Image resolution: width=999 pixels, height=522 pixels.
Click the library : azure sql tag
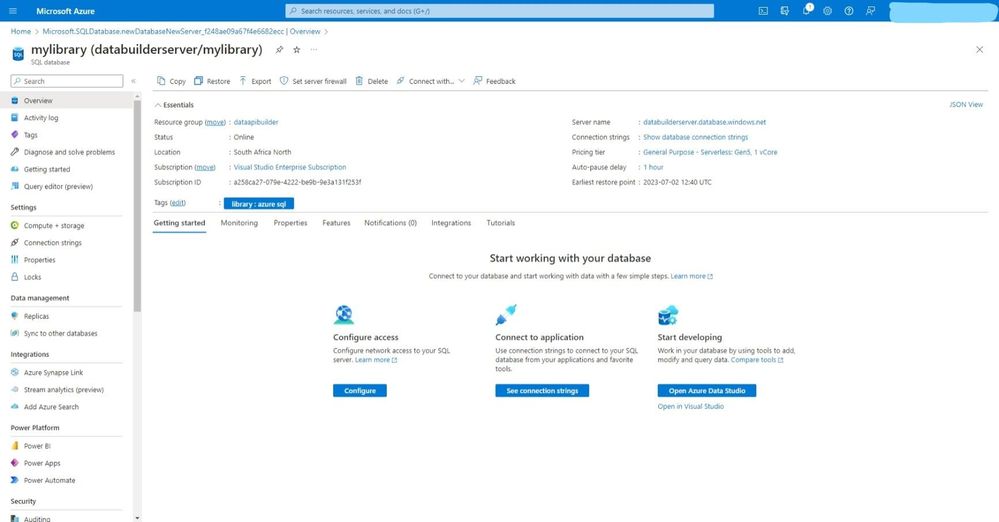pos(259,204)
